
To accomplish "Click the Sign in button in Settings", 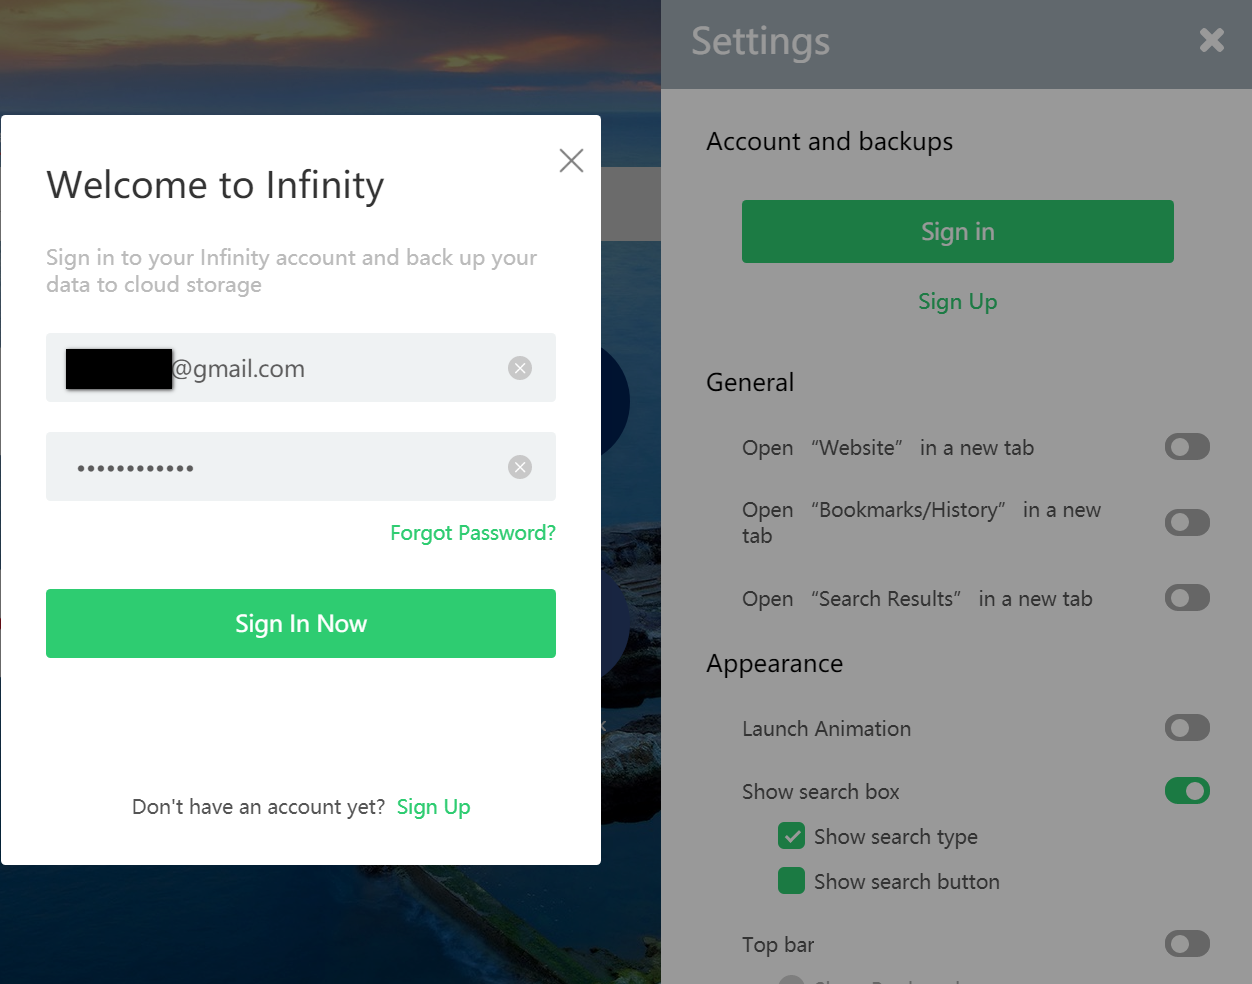I will tap(958, 231).
